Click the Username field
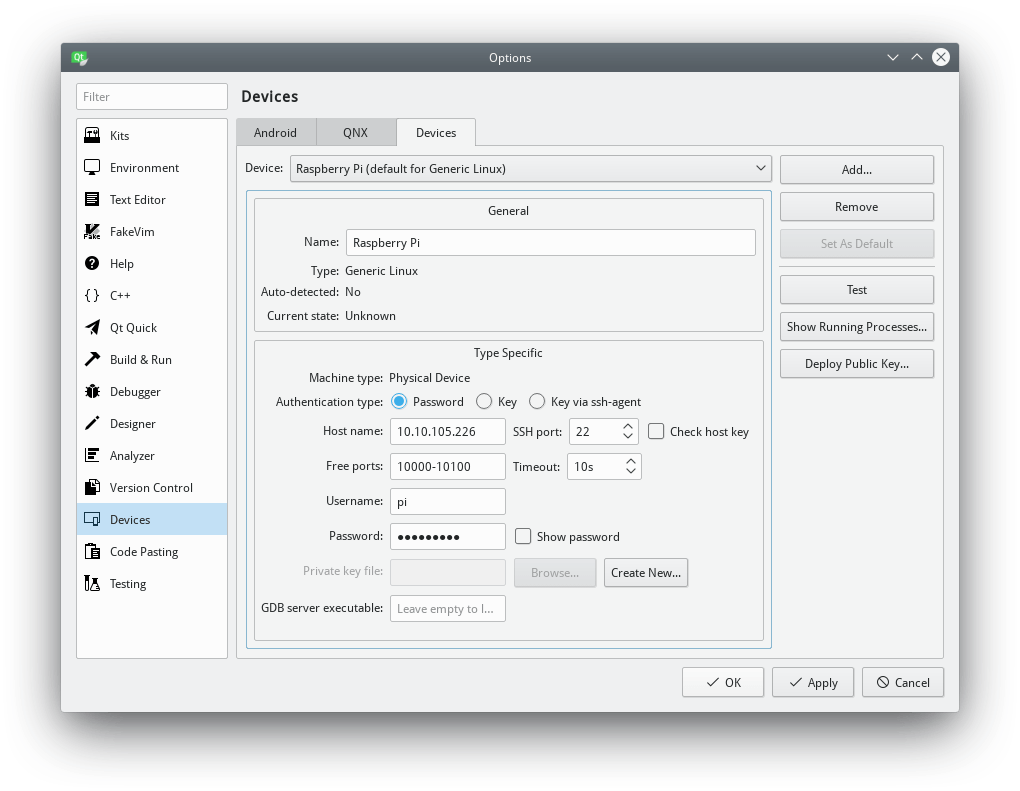The height and width of the screenshot is (791, 1020). (x=448, y=502)
